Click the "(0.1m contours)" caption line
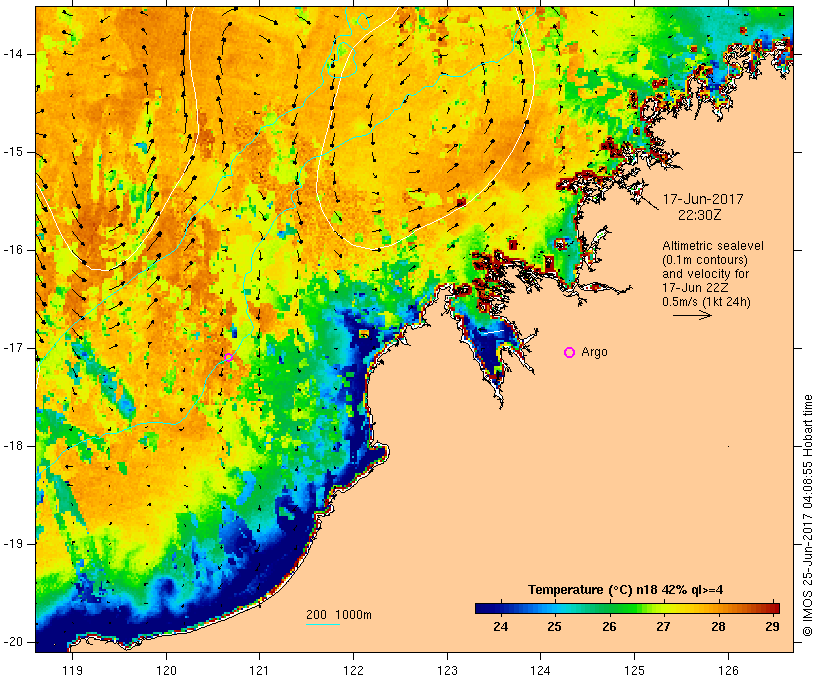 [705, 260]
